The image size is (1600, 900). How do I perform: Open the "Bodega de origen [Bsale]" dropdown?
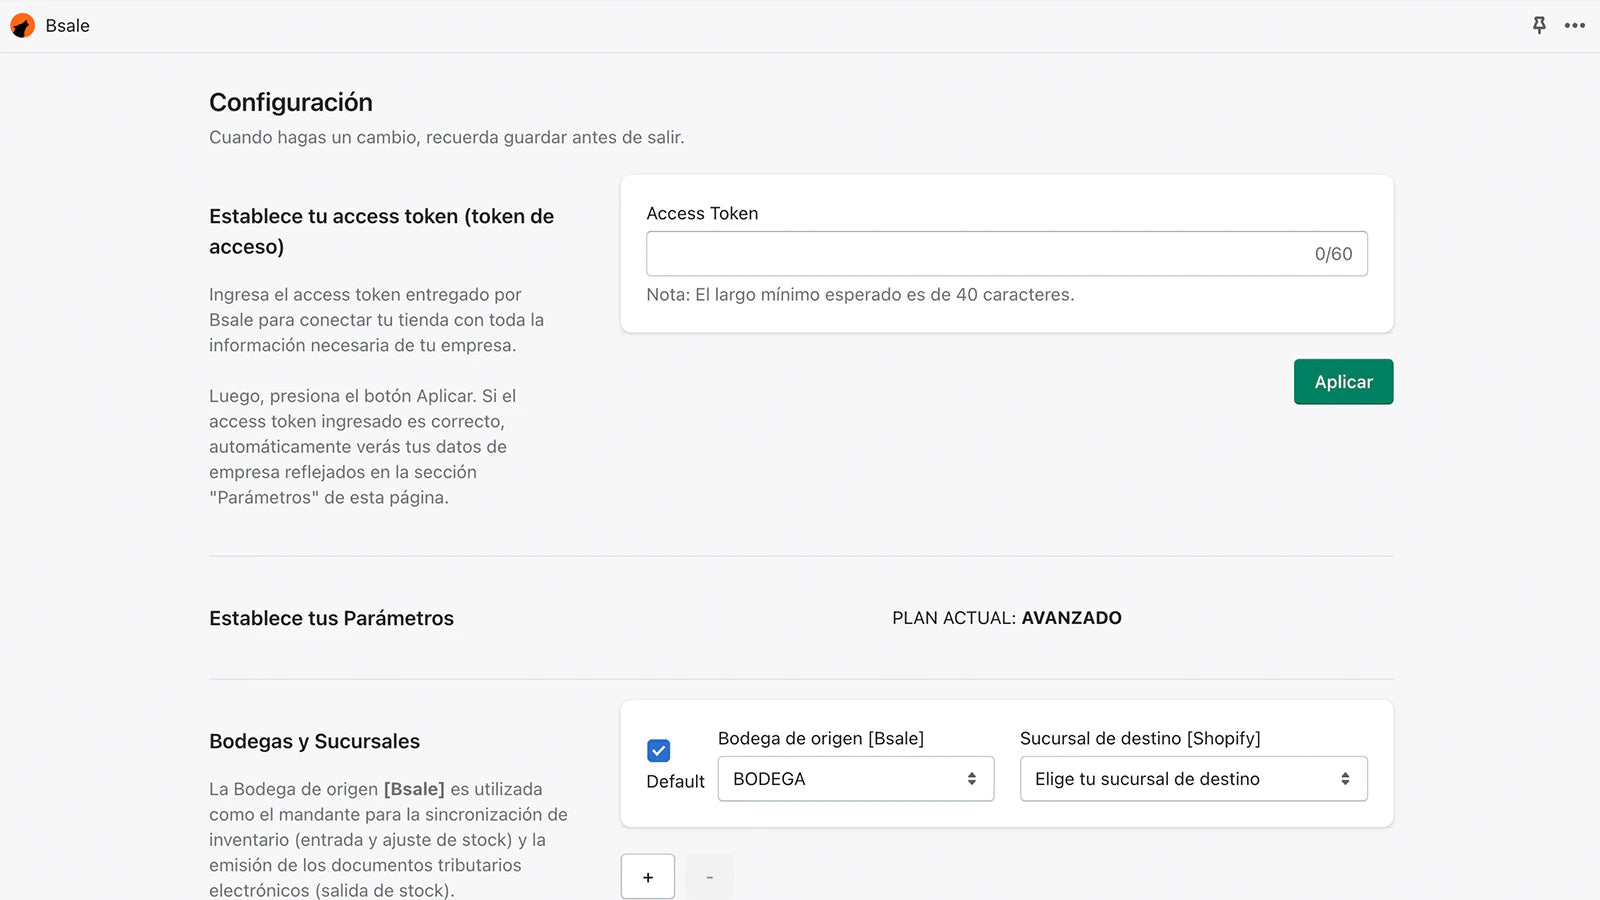click(x=855, y=778)
